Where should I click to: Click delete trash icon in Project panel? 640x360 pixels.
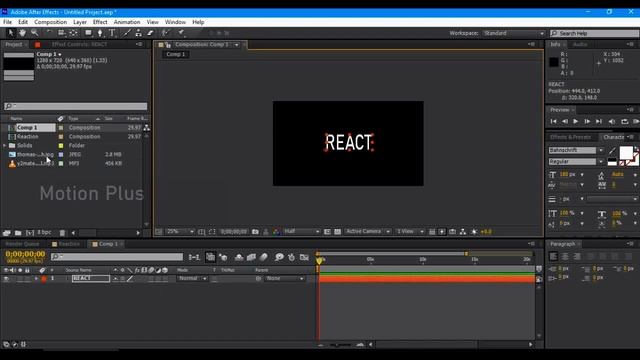[x=62, y=233]
